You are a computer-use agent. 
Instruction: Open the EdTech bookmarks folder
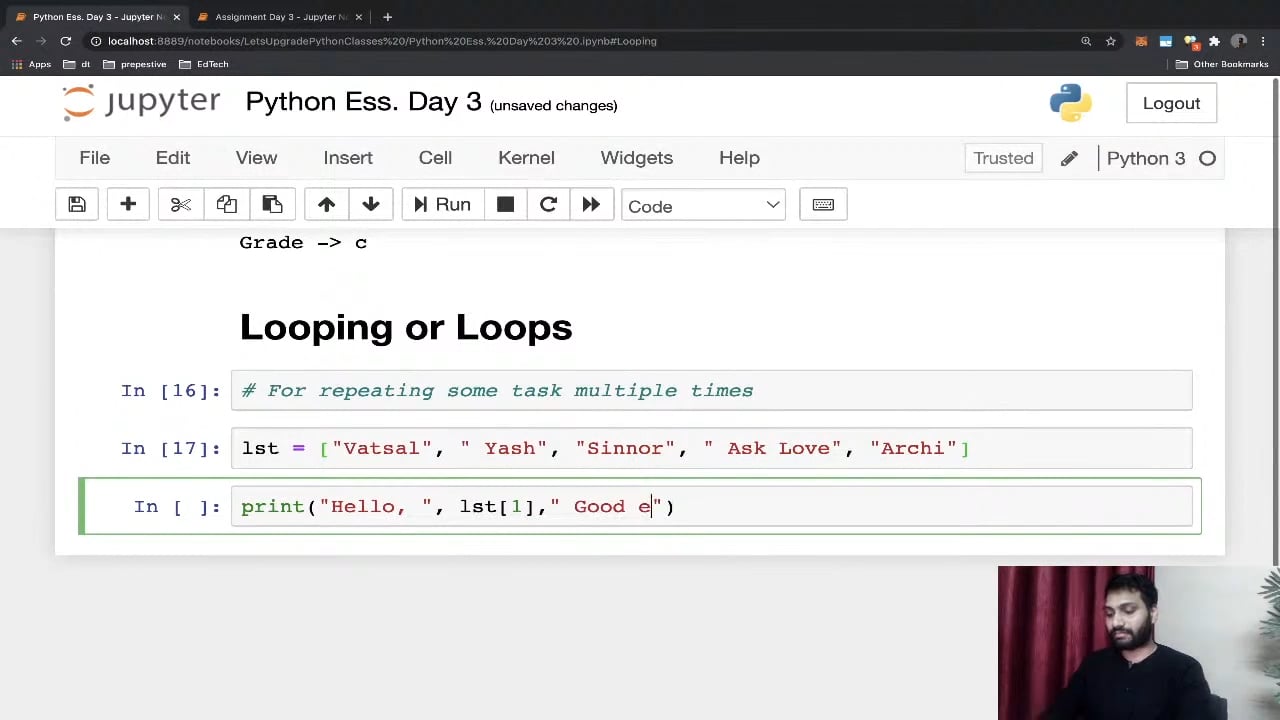point(204,64)
